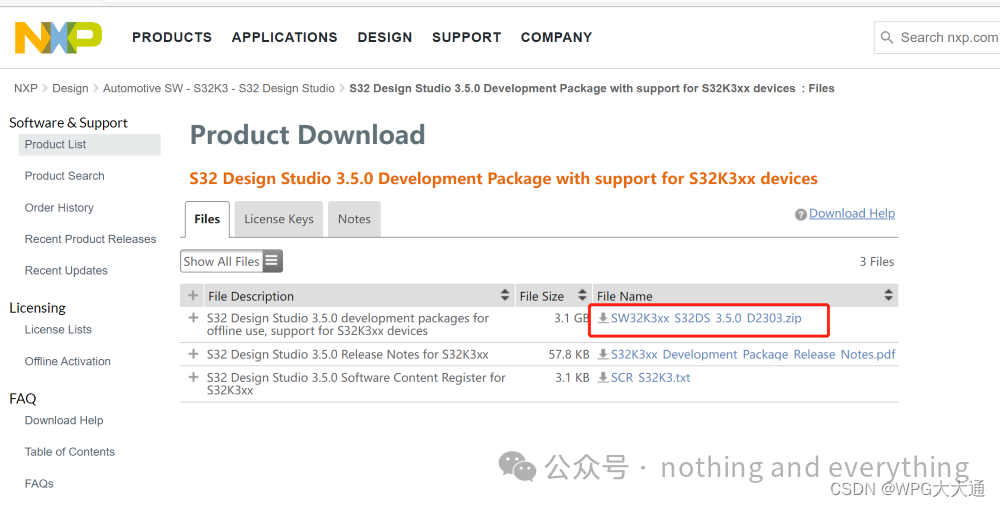Viewport: 1000px width, 507px height.
Task: Click the 57.8 KB file size cell
Action: (569, 355)
